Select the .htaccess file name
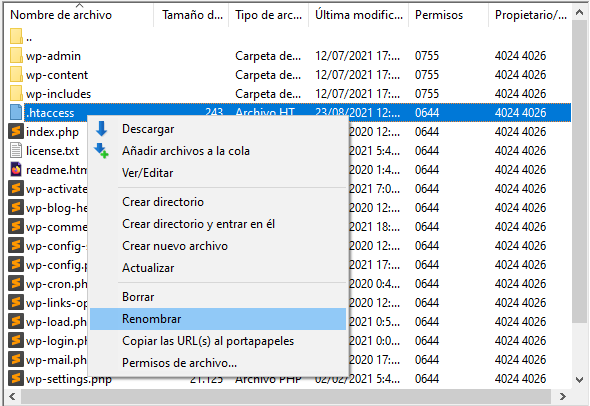590x406 pixels. click(50, 113)
